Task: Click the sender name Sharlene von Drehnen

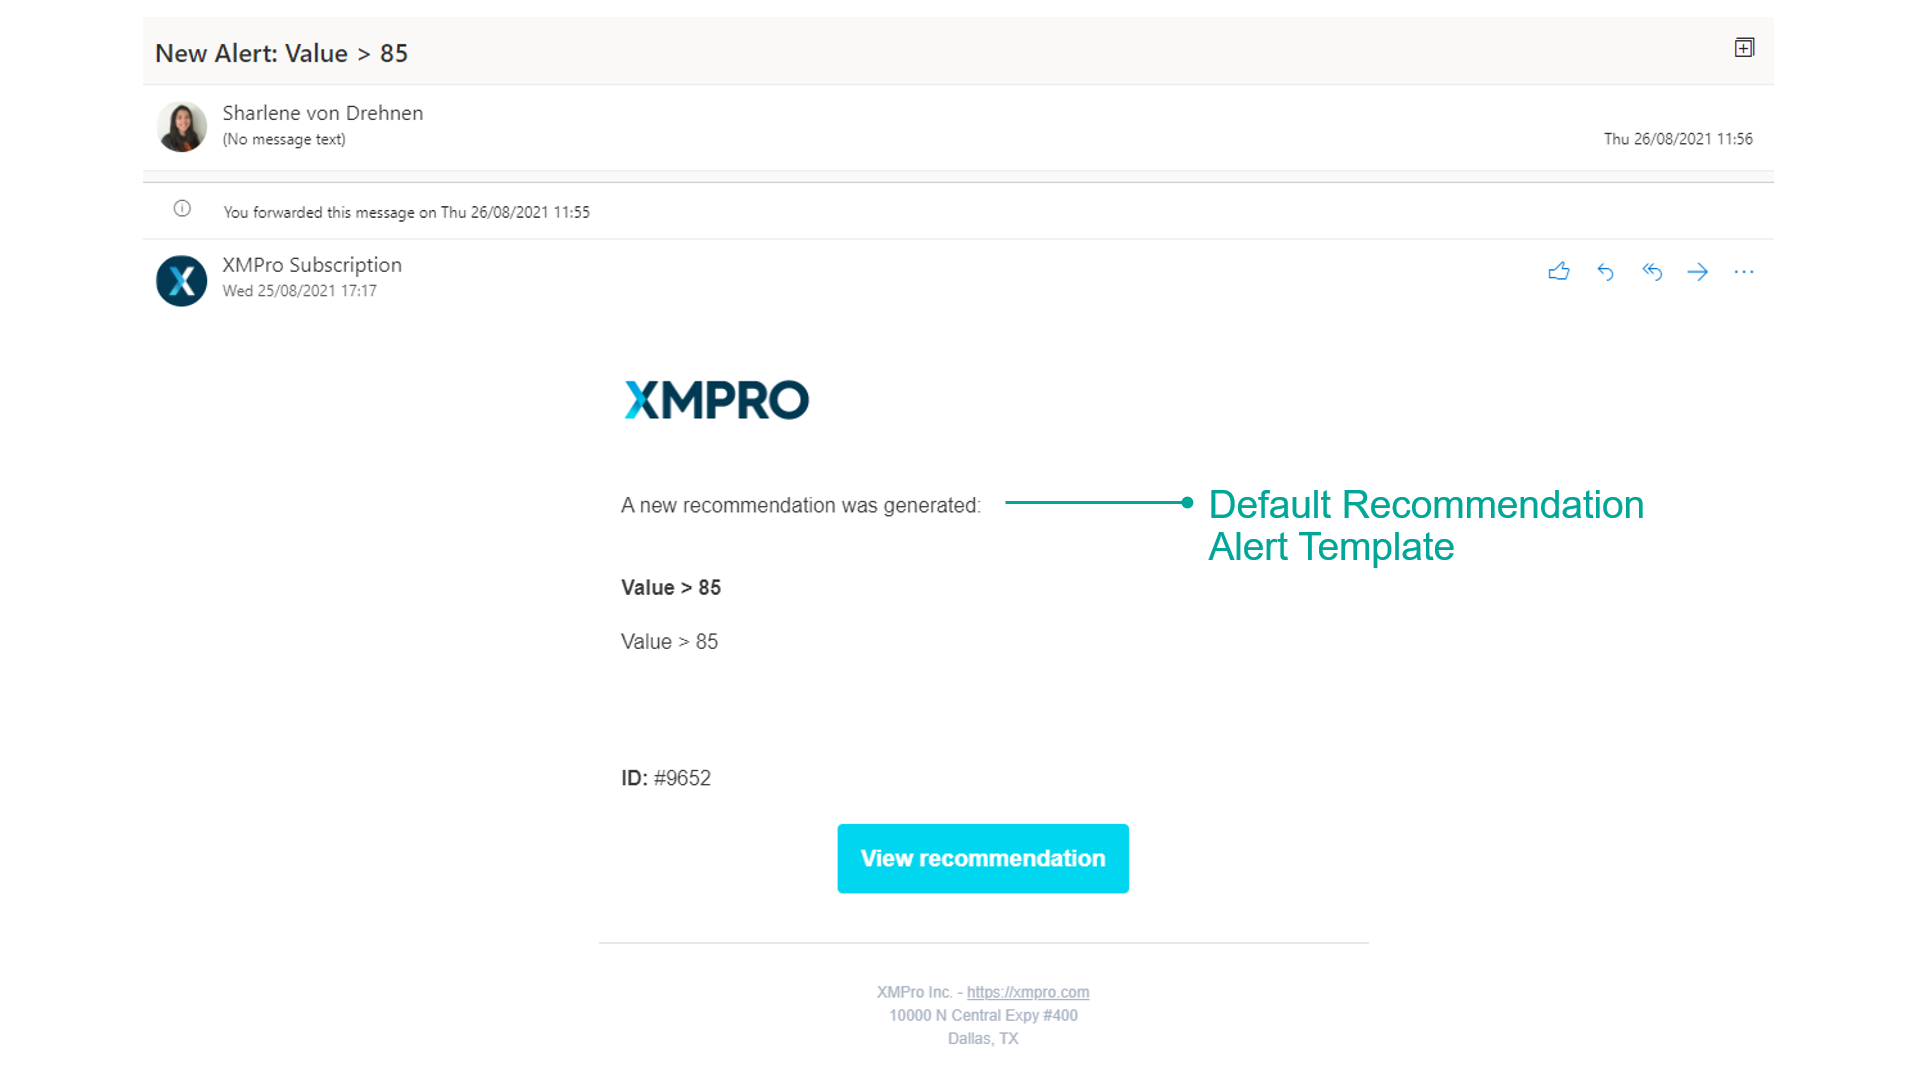Action: (x=322, y=113)
